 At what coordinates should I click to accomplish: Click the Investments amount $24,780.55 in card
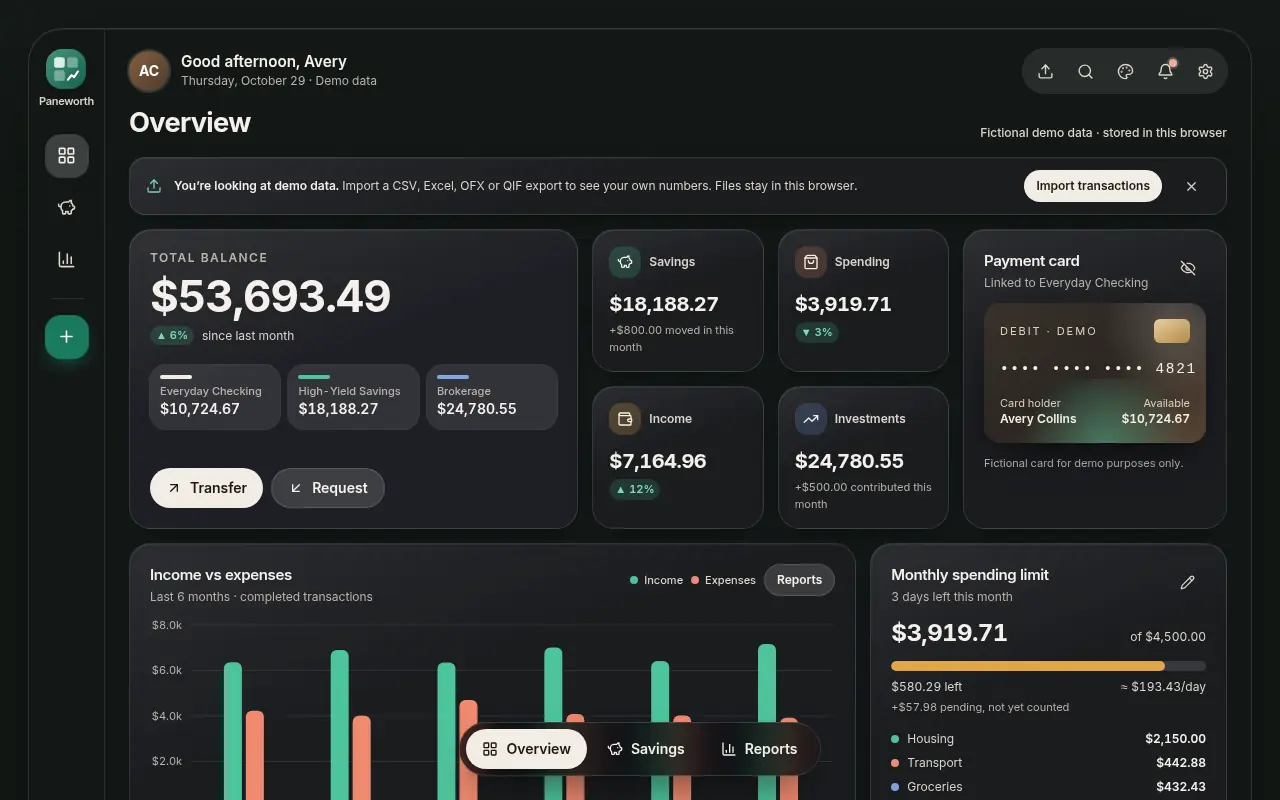pyautogui.click(x=849, y=461)
